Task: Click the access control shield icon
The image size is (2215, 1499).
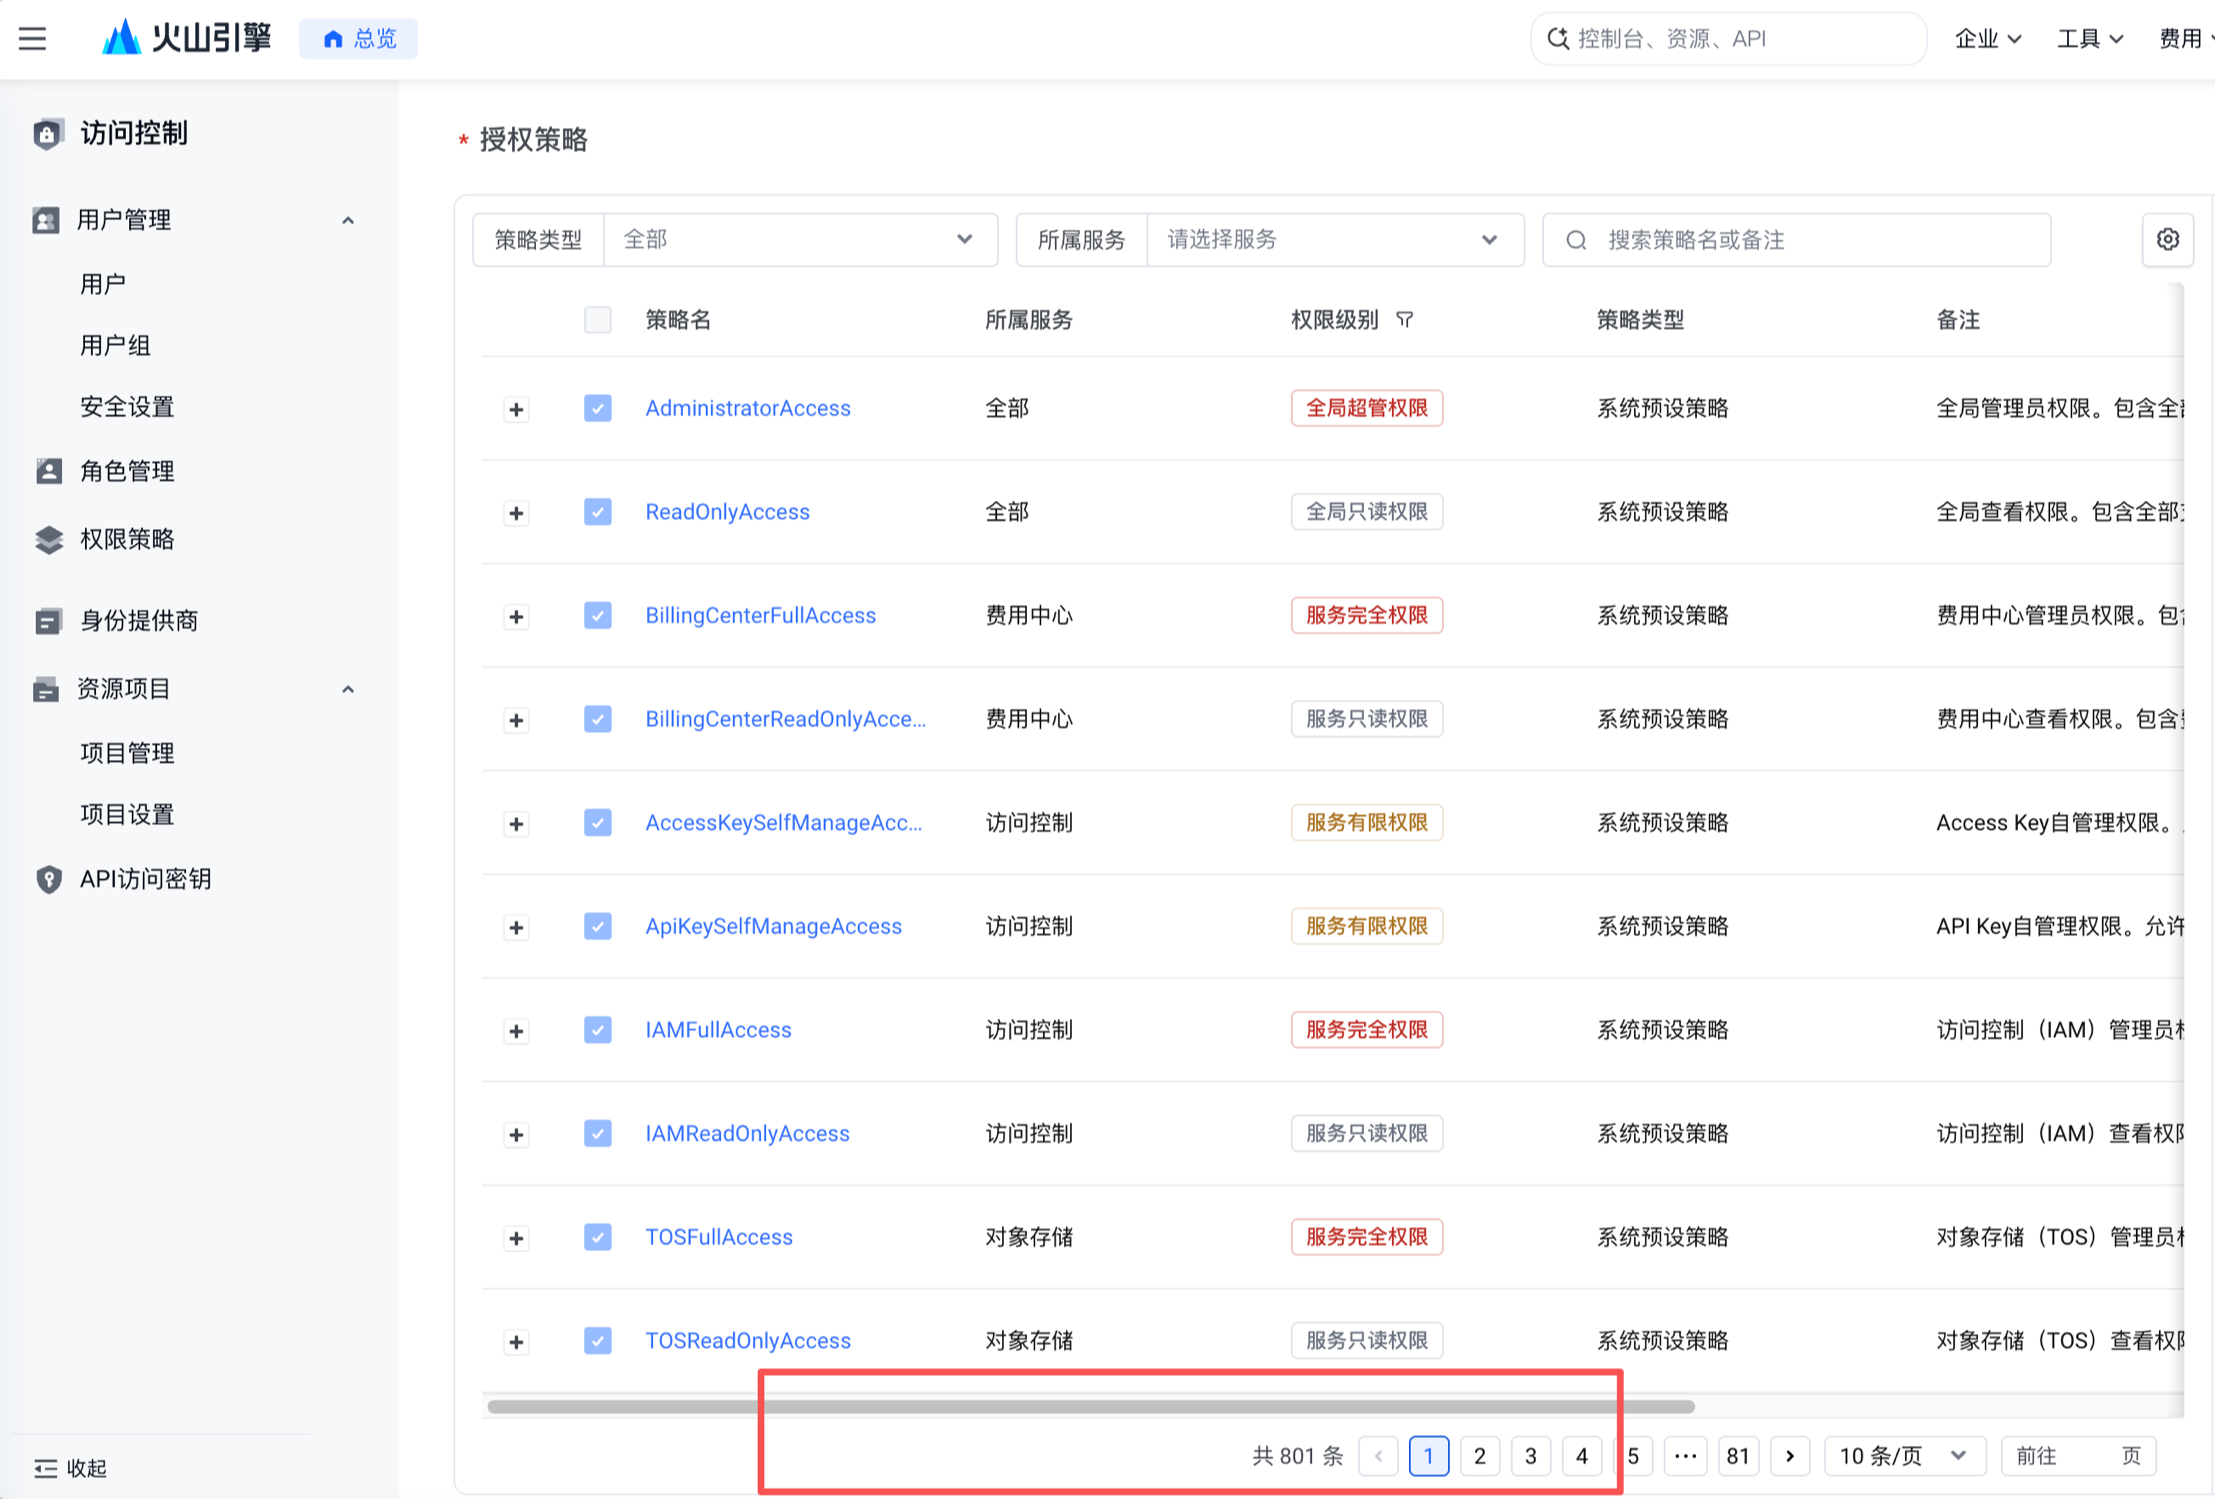Action: pyautogui.click(x=47, y=133)
